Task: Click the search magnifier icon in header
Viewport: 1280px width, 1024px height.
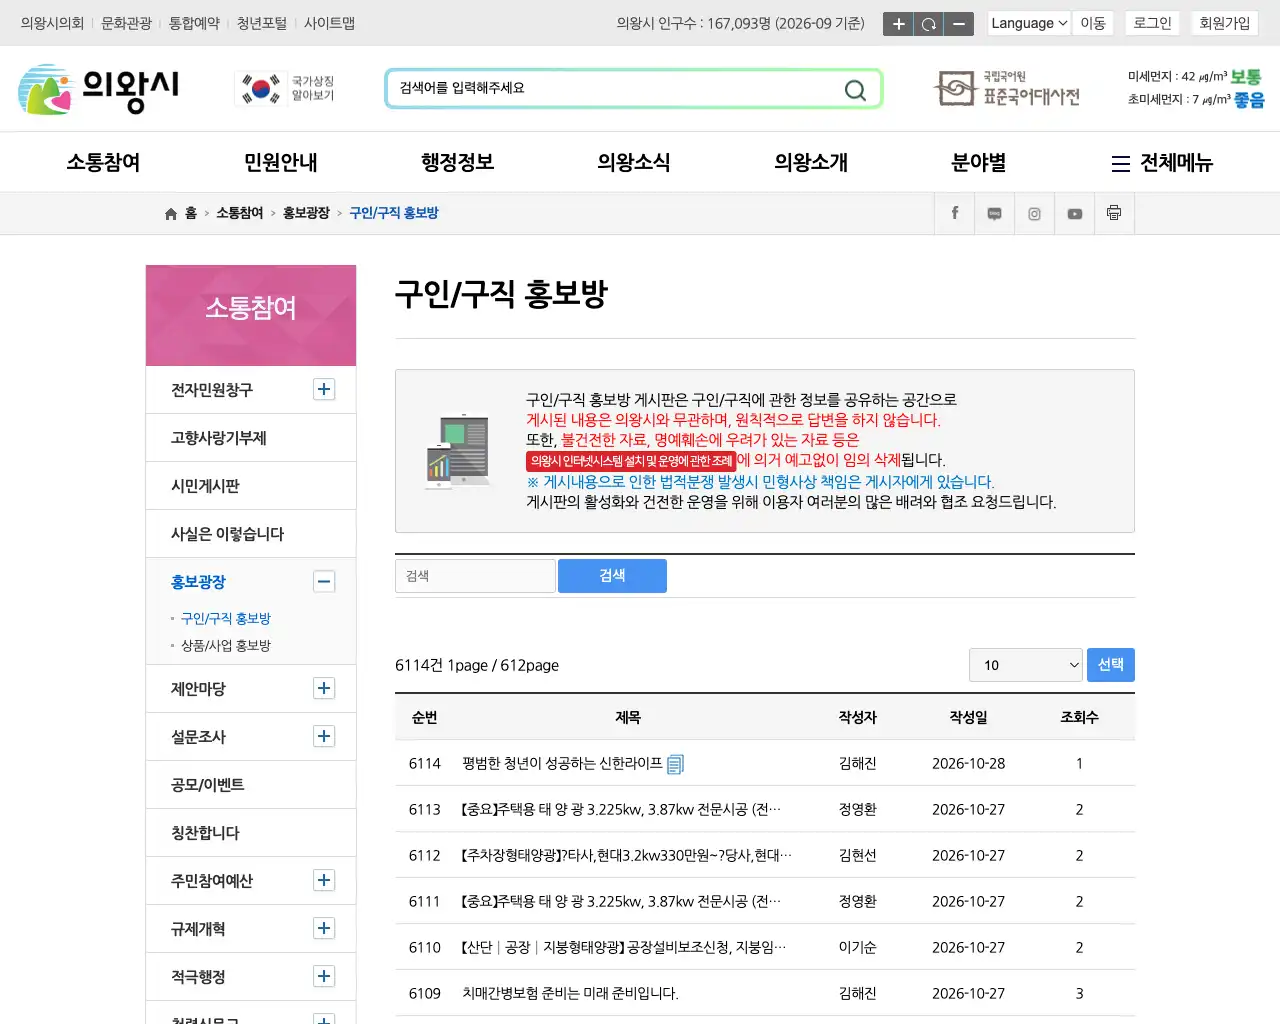Action: click(855, 90)
